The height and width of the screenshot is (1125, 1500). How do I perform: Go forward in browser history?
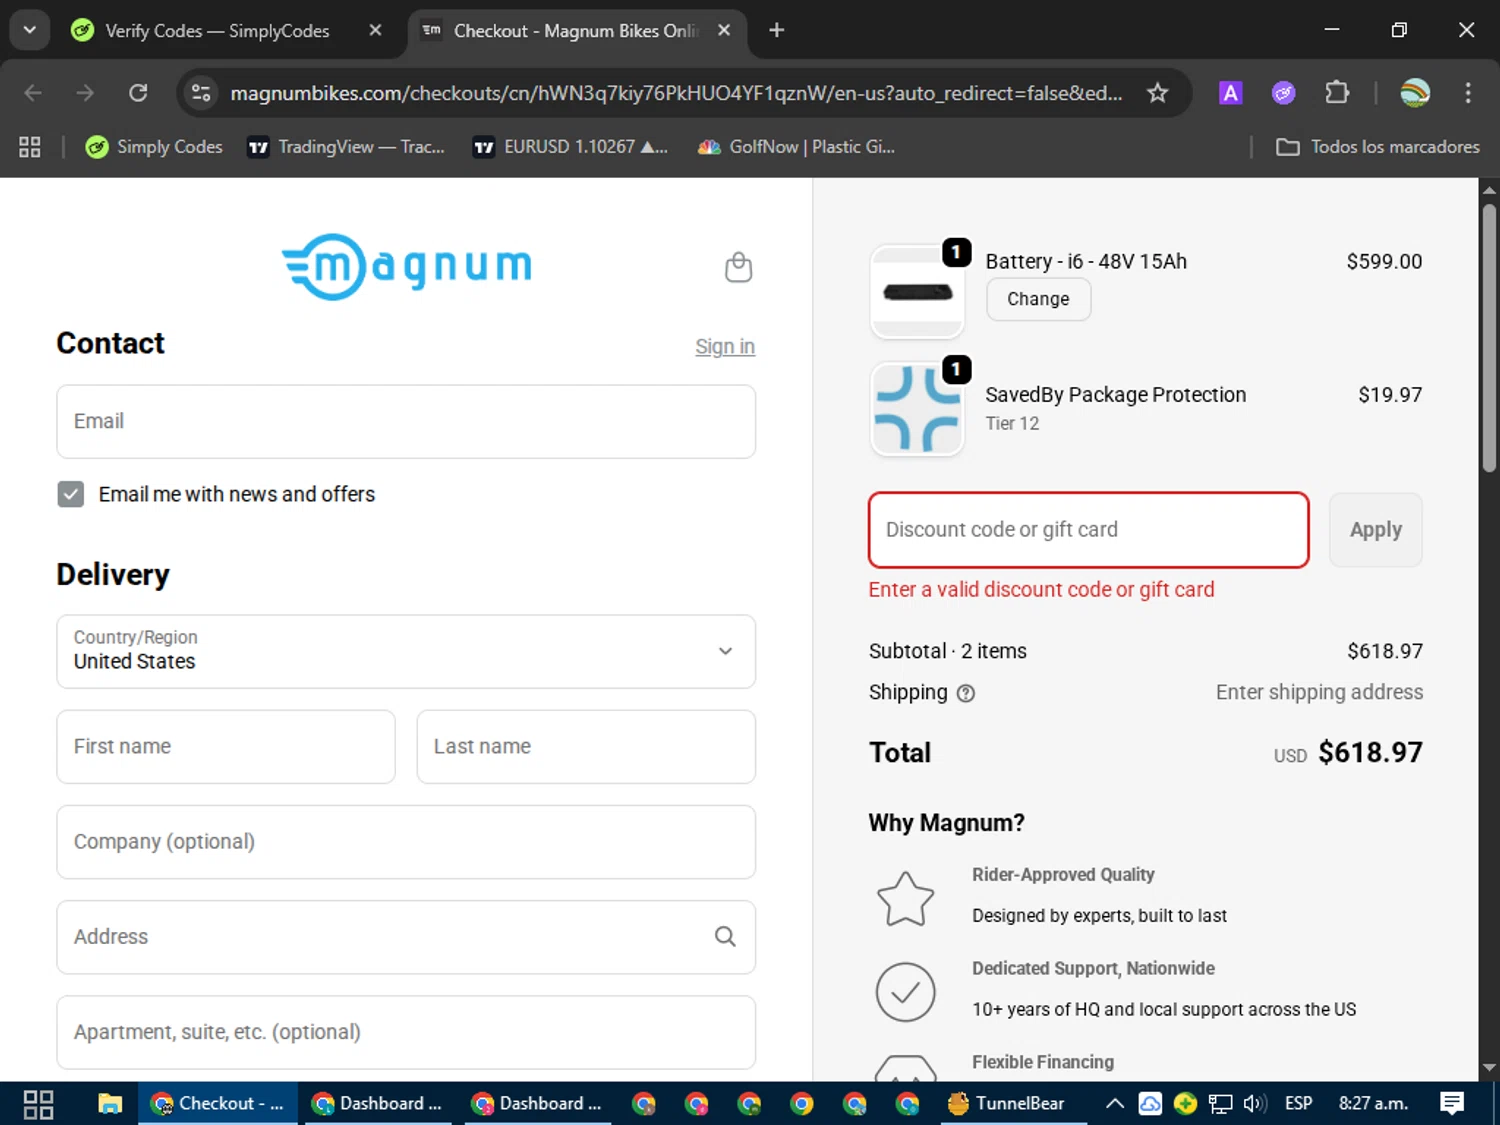[x=85, y=93]
